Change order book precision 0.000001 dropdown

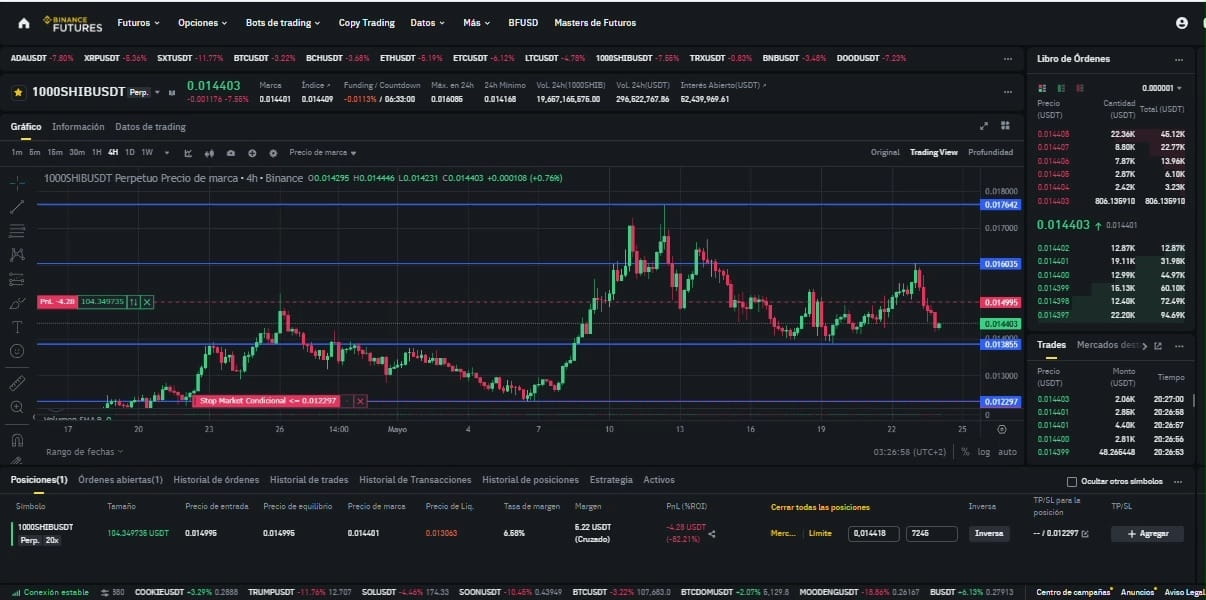(x=1163, y=88)
